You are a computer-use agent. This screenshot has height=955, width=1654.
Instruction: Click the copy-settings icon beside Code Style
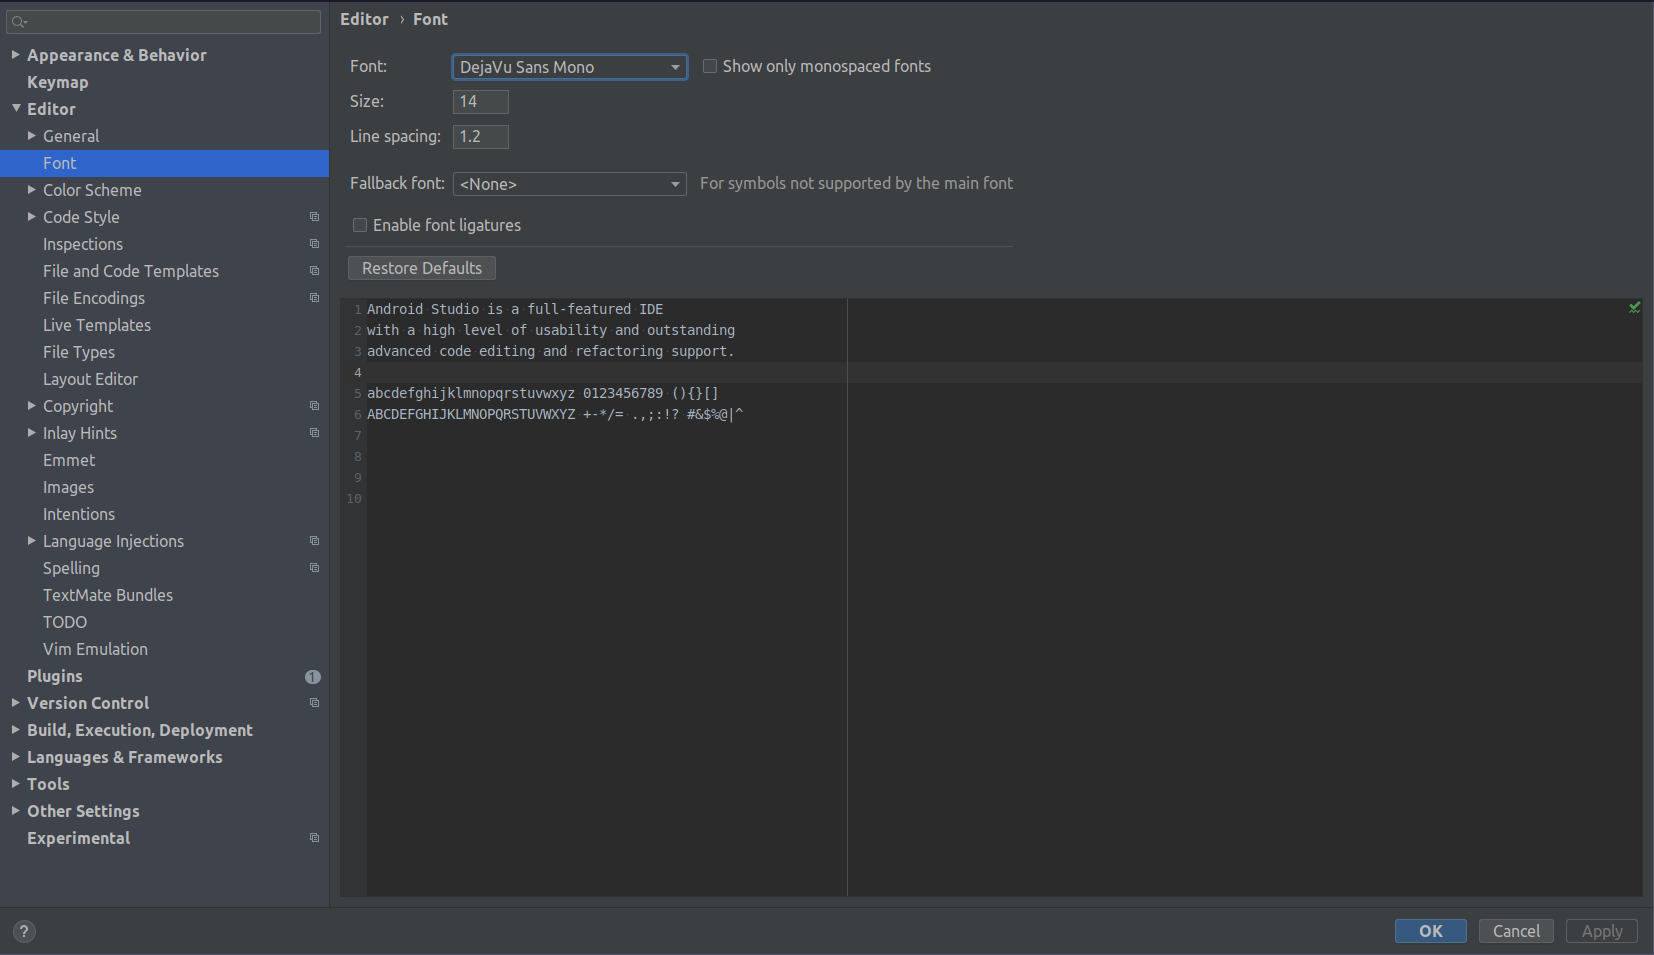tap(314, 217)
